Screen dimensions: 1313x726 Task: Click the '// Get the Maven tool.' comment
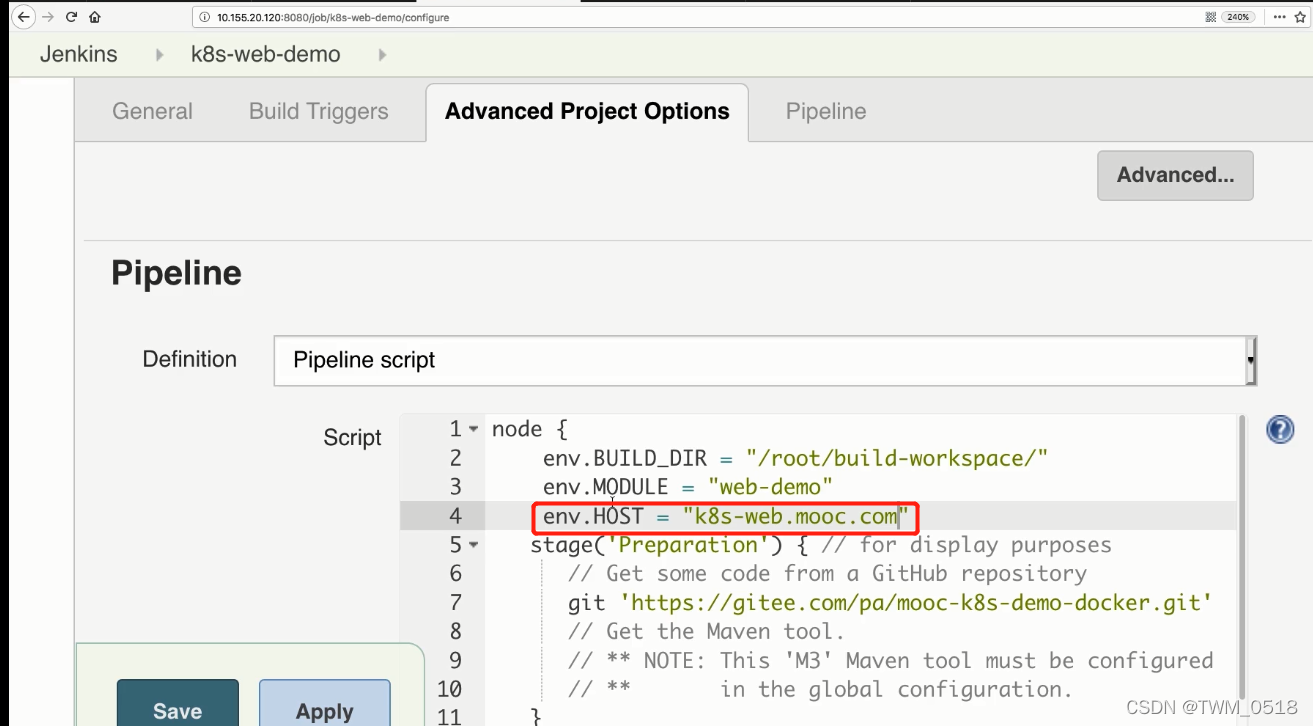(x=706, y=632)
